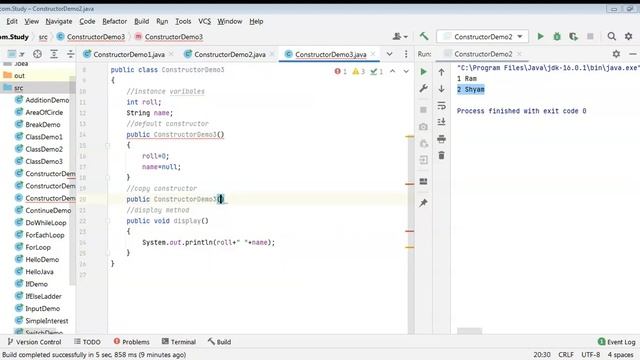The width and height of the screenshot is (640, 360).
Task: Click the wrench icon in Run panel
Action: [423, 88]
